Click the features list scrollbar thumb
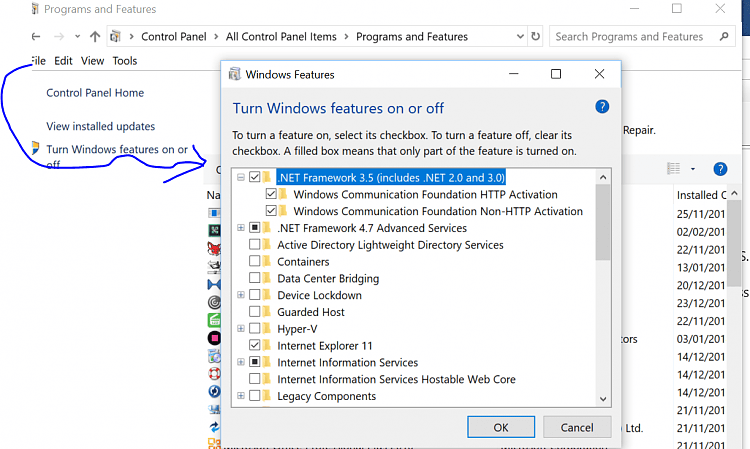The image size is (750, 449). (603, 222)
